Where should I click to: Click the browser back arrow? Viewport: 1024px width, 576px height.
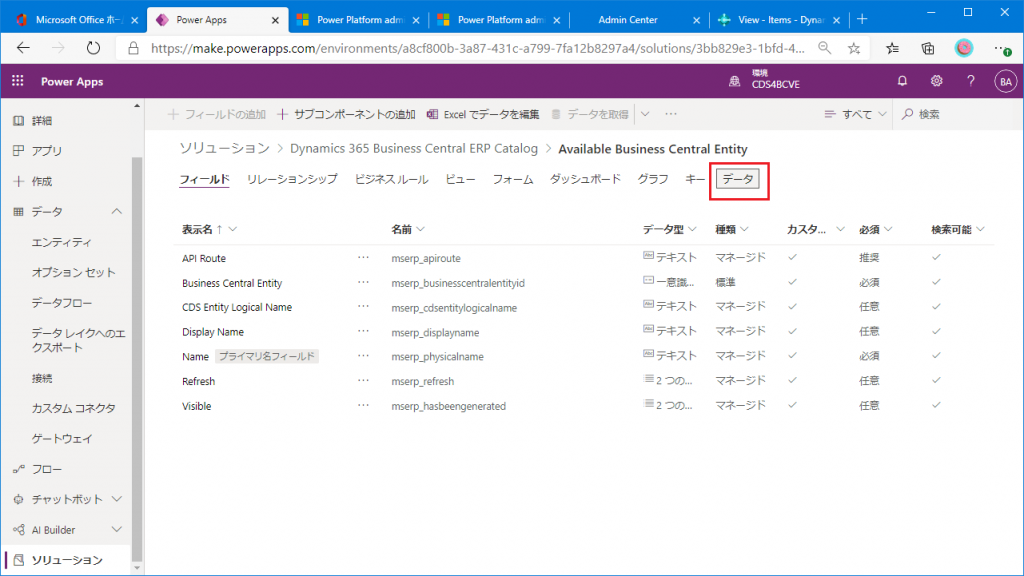24,48
